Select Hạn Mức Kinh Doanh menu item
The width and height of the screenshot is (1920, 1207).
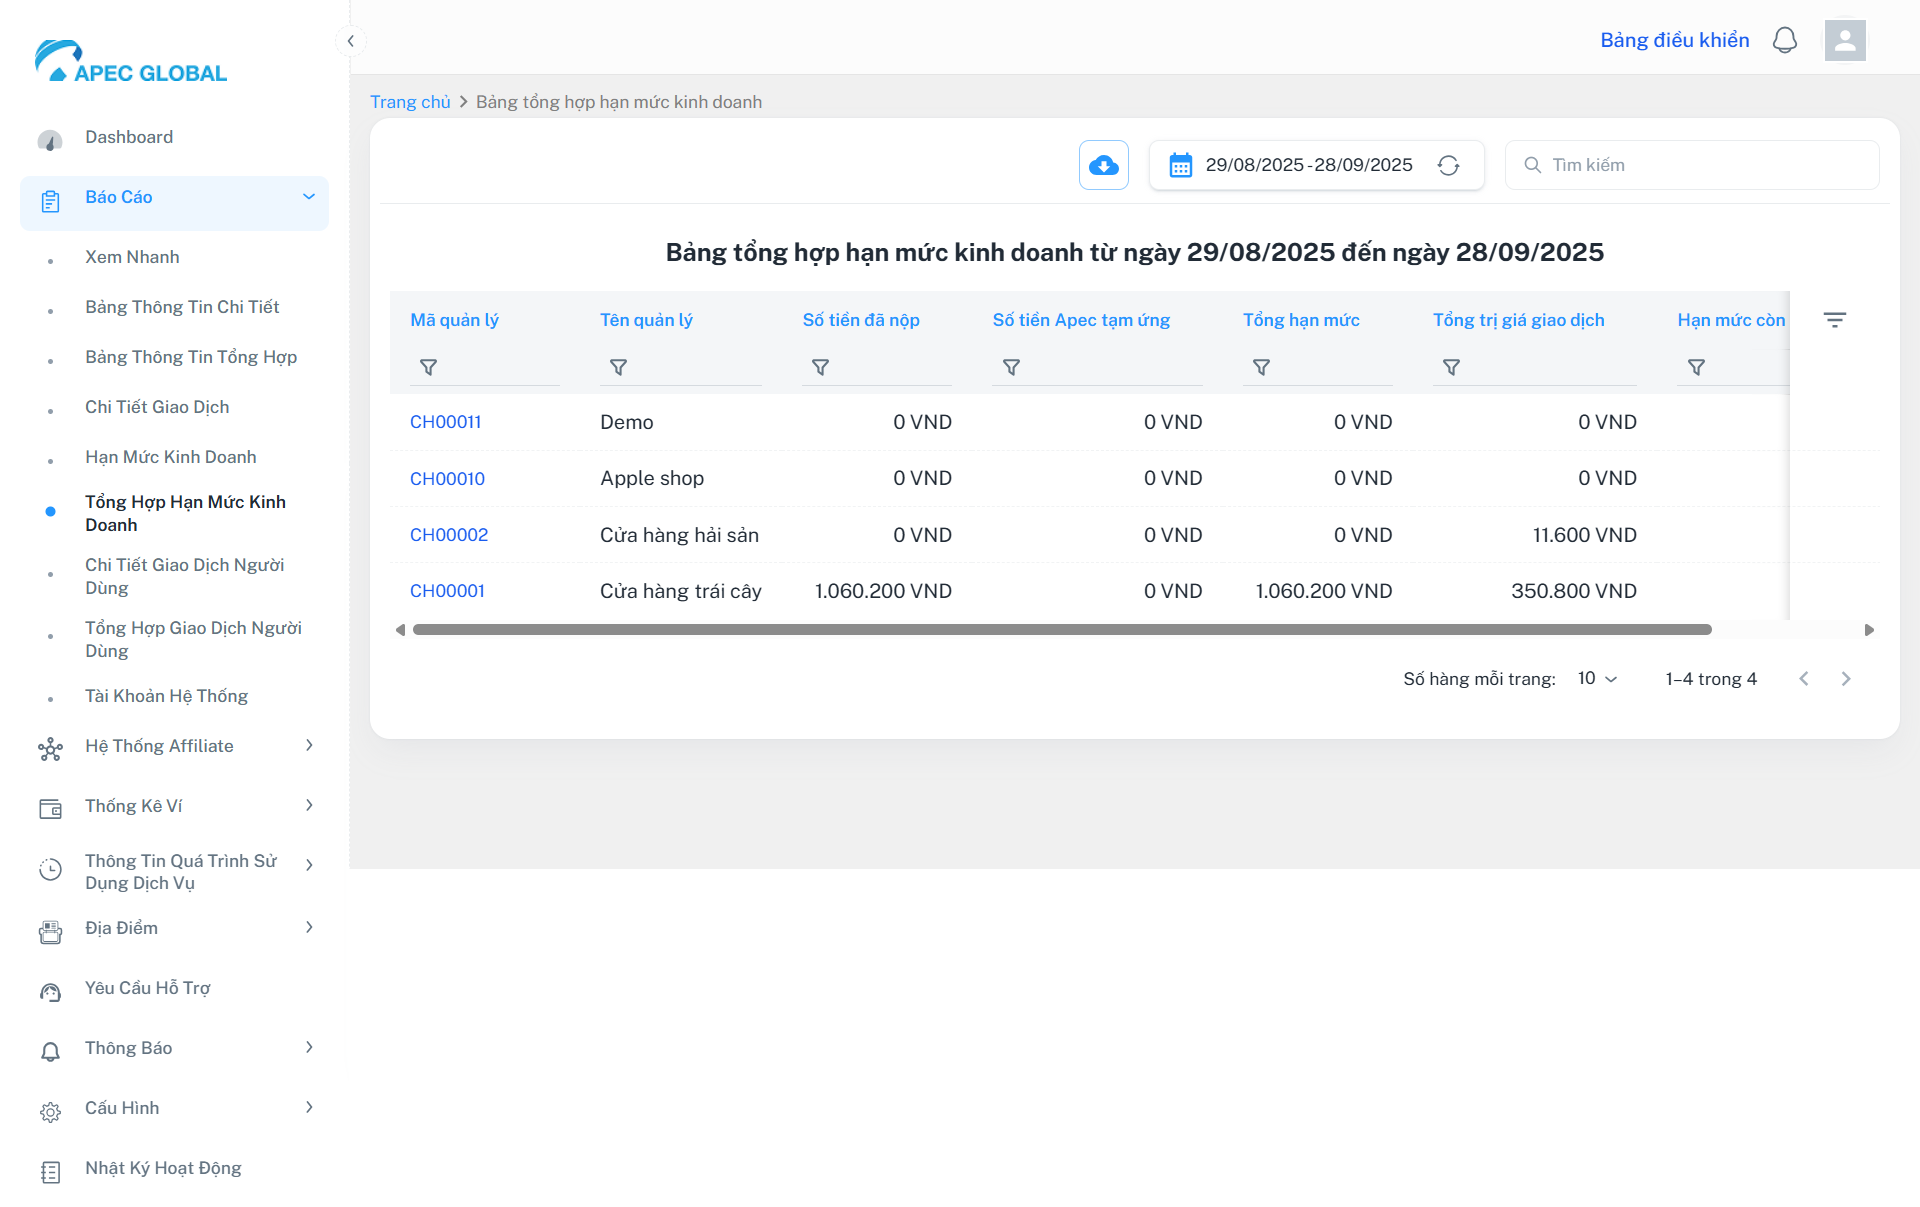[x=170, y=457]
